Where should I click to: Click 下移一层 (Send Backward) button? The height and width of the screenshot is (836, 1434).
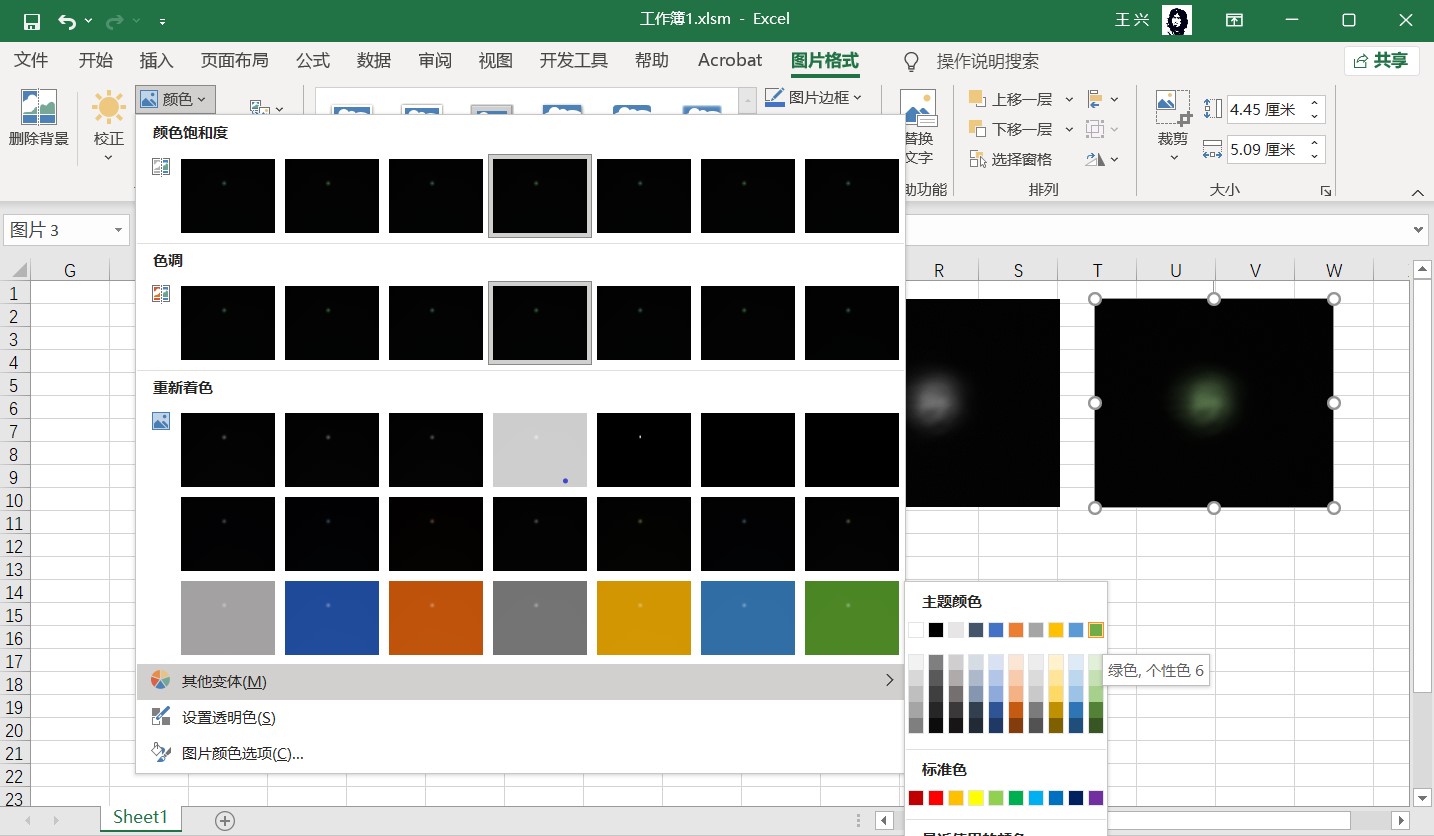1011,129
